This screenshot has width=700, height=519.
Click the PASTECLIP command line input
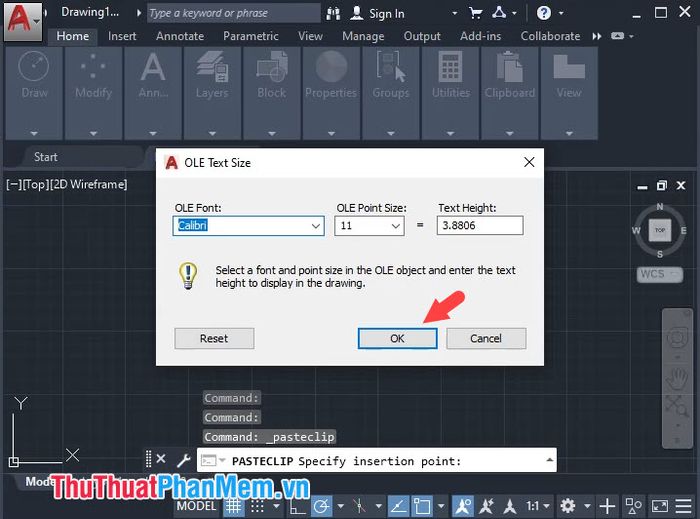point(376,460)
